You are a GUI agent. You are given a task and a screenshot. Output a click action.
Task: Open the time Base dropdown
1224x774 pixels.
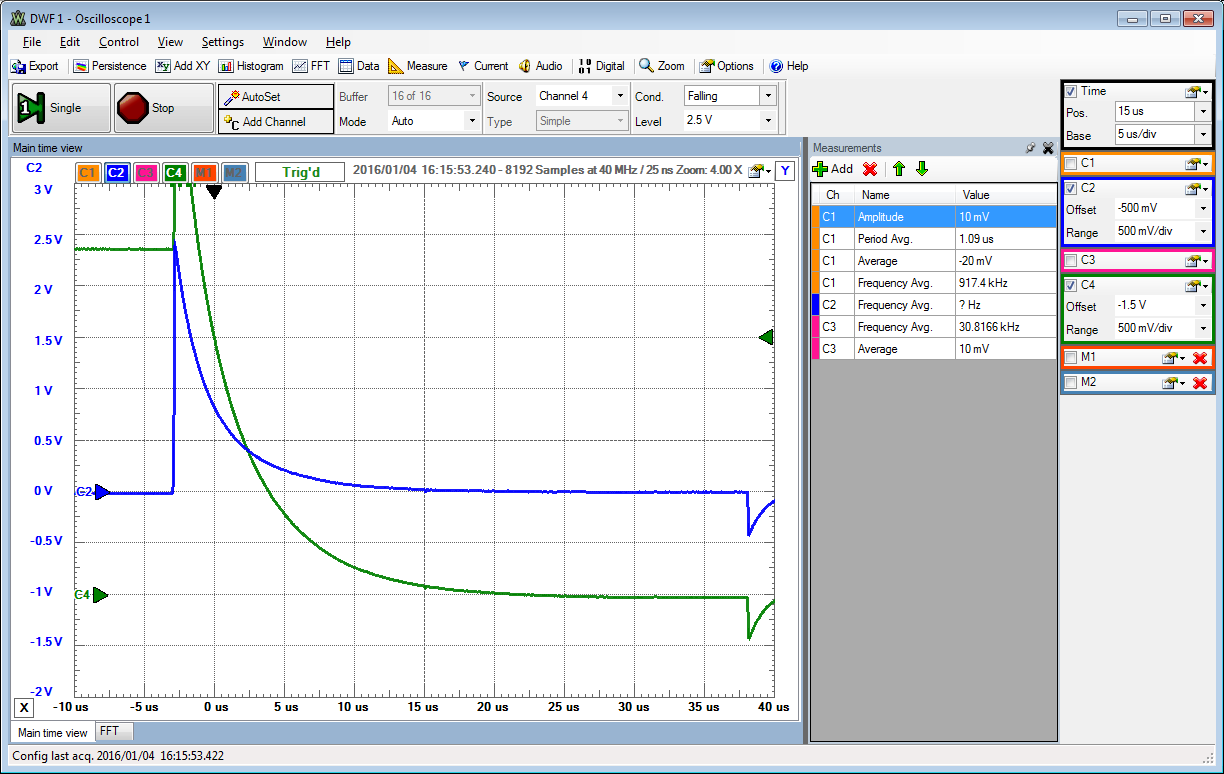point(1204,134)
